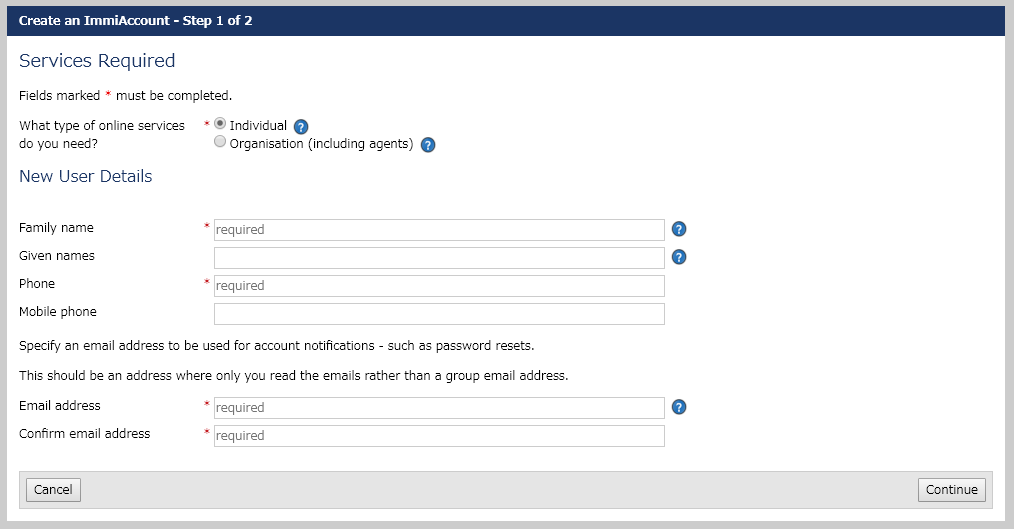Image resolution: width=1014 pixels, height=529 pixels.
Task: Click the New User Details heading
Action: pos(85,176)
